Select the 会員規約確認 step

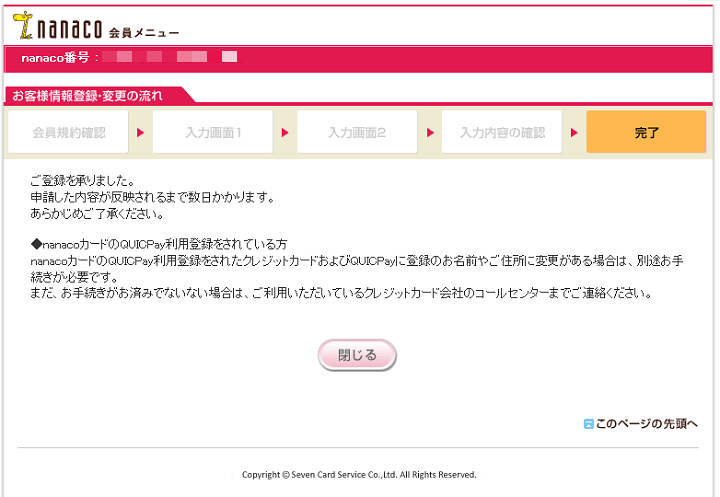pos(68,132)
